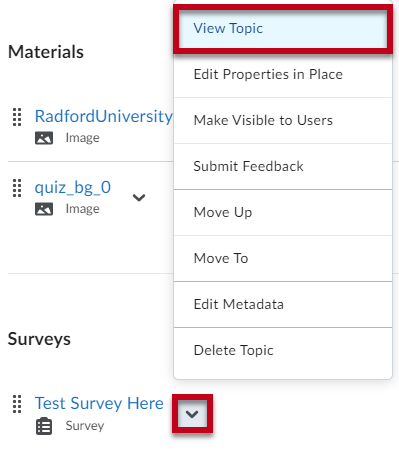Image resolution: width=399 pixels, height=459 pixels.
Task: Choose Move Up in the menu
Action: coord(283,212)
